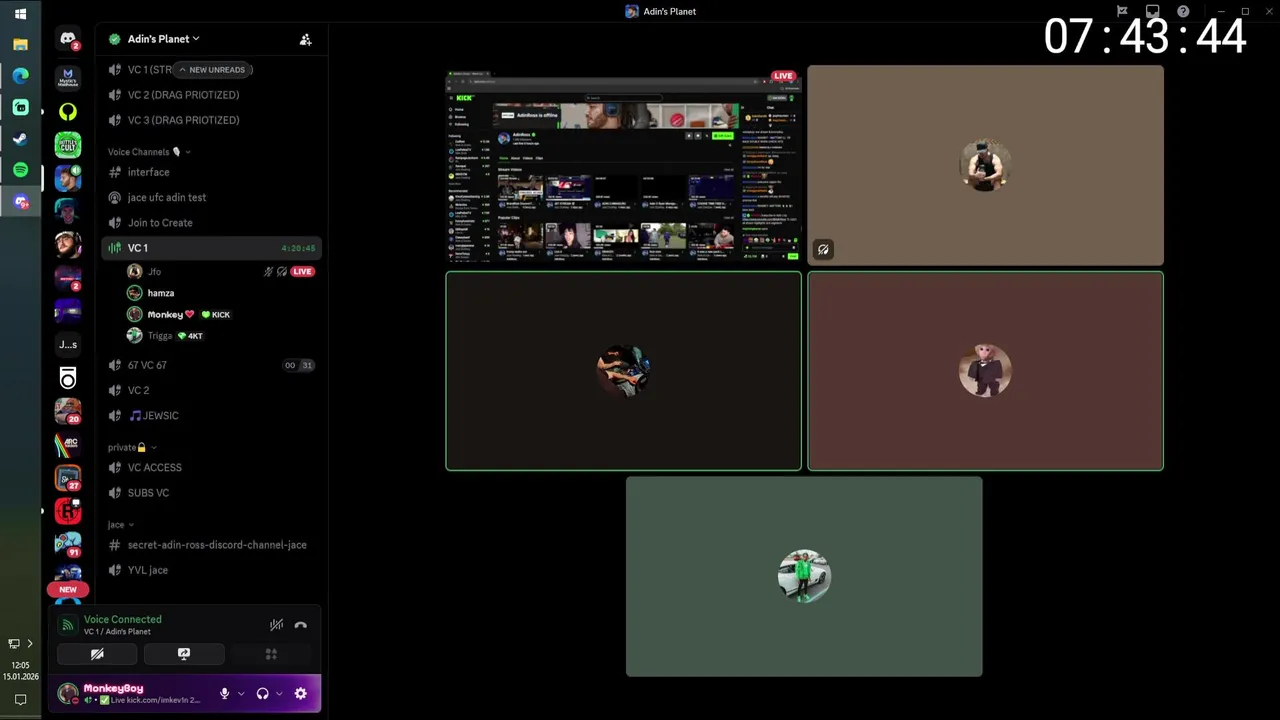
Task: Jump to NEW UNREADS pill
Action: click(x=212, y=69)
